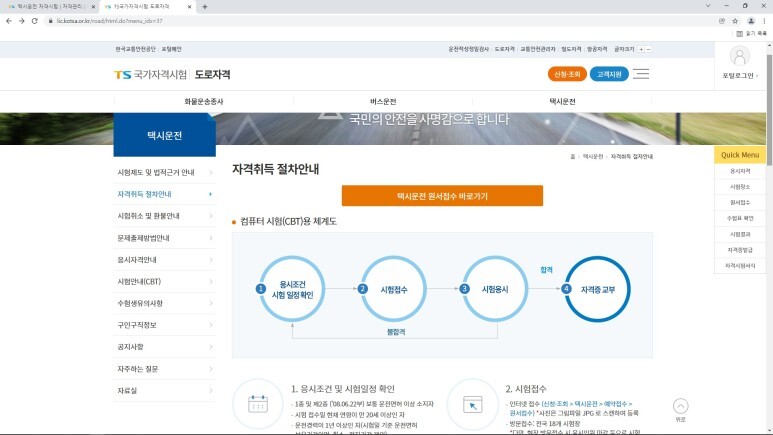Screen dimensions: 773x435
Task: Click the home icon in breadcrumb
Action: 572,156
